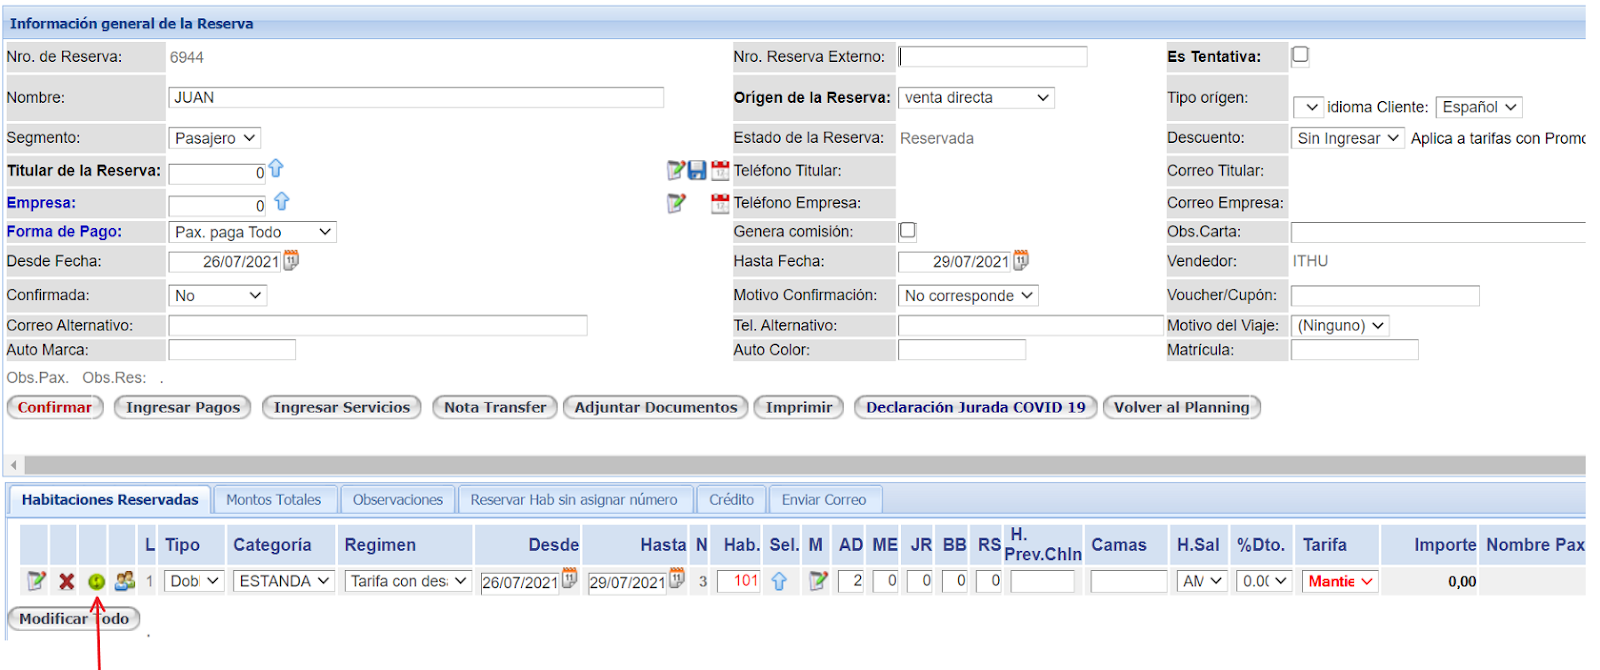The height and width of the screenshot is (670, 1600).
Task: Click the edit note icon in Titular row
Action: coord(677,171)
